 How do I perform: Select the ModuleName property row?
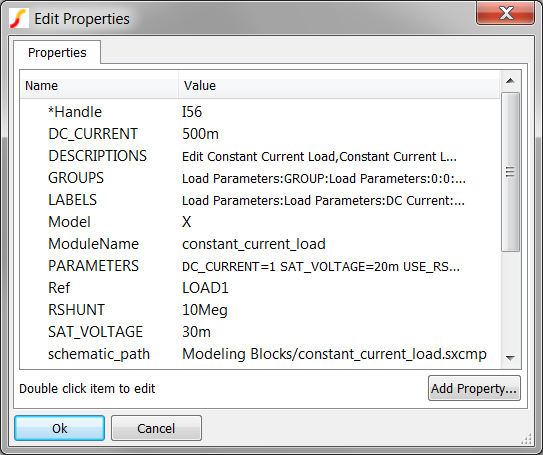coord(260,244)
